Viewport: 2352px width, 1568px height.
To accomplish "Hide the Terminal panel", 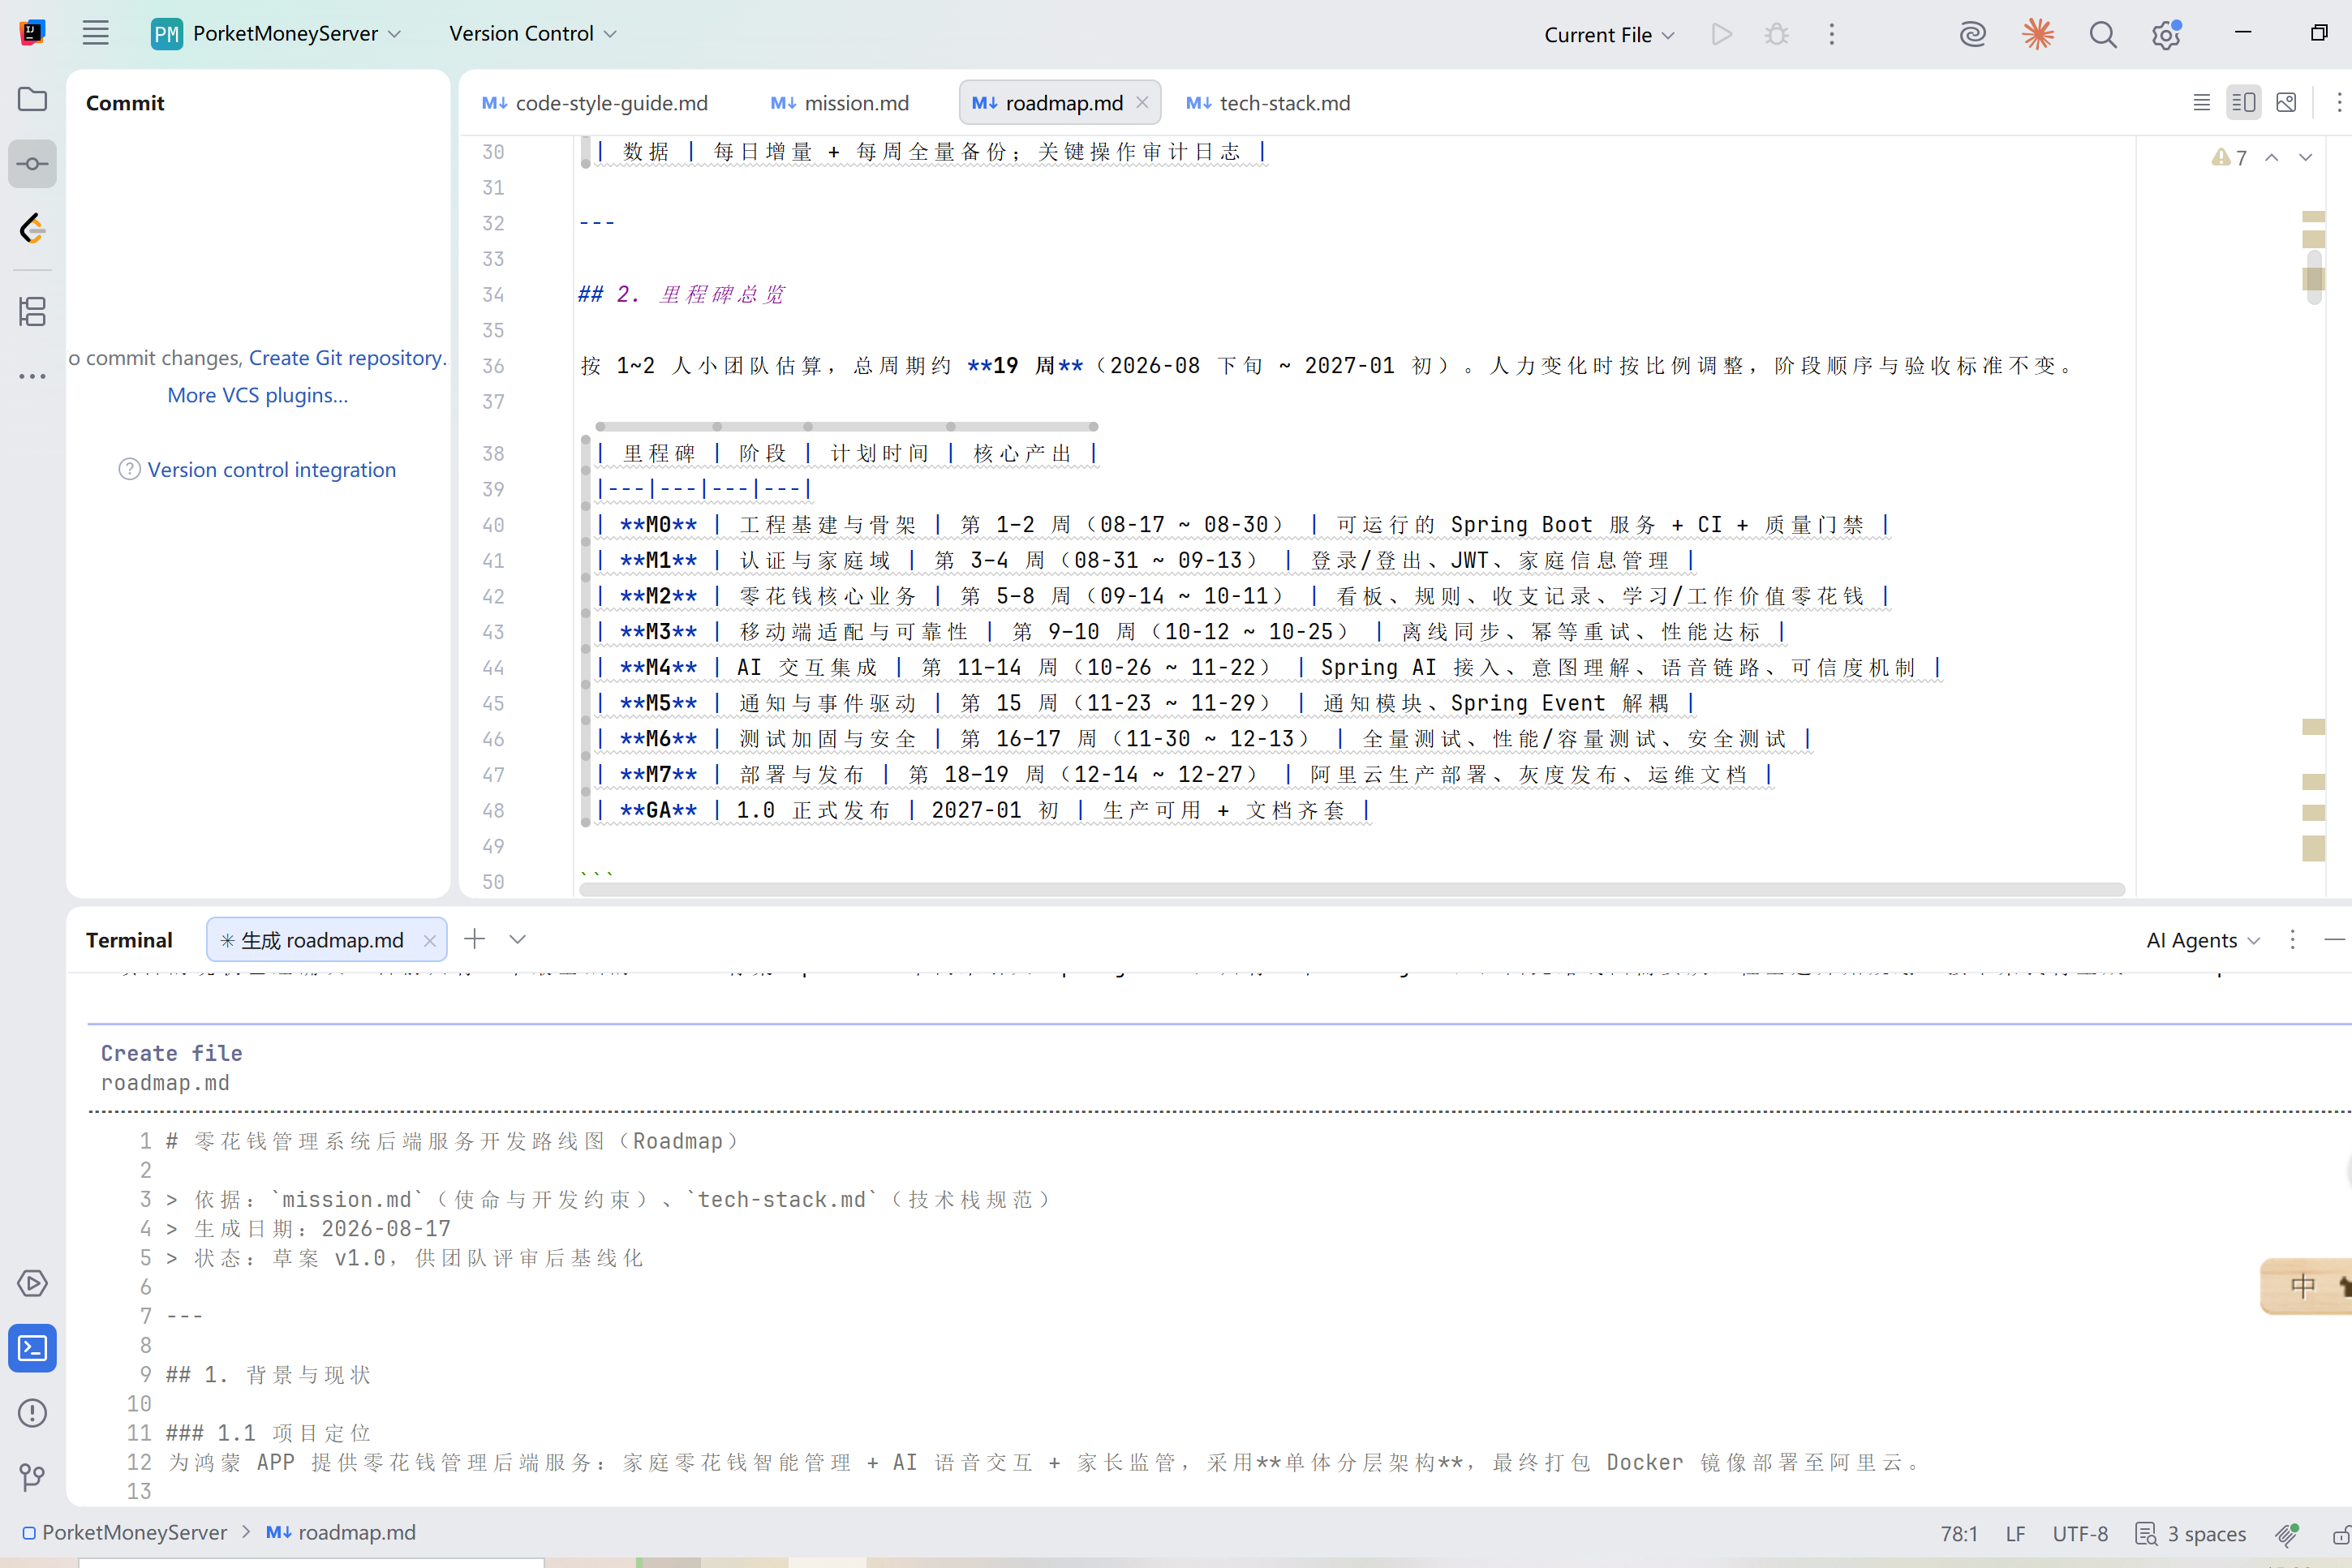I will click(2335, 939).
